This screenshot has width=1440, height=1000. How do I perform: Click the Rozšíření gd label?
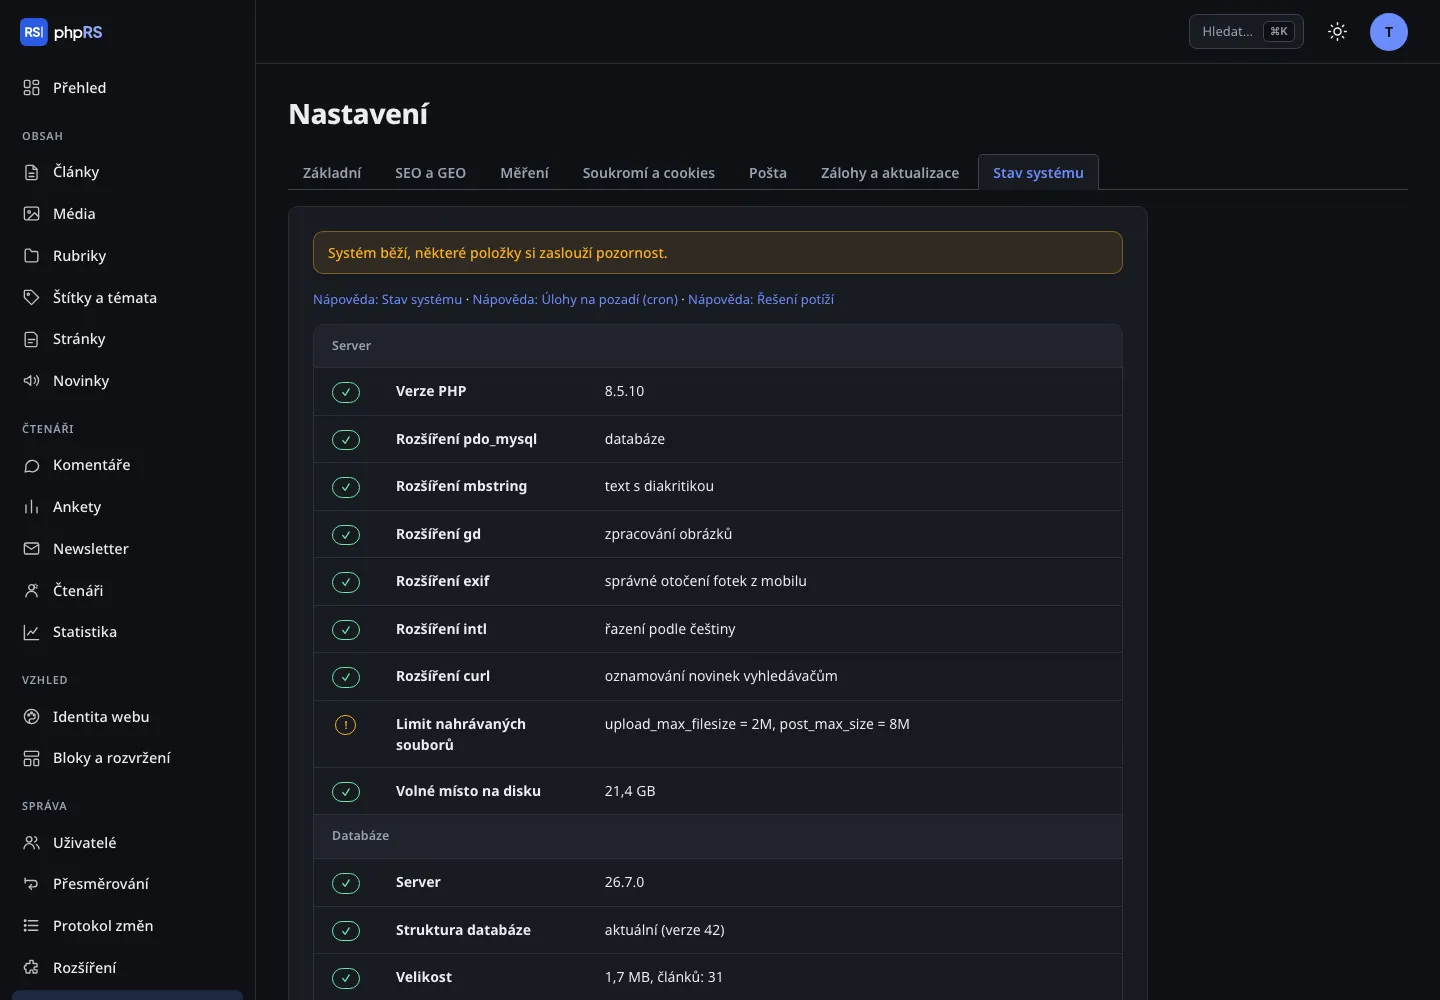pyautogui.click(x=438, y=534)
